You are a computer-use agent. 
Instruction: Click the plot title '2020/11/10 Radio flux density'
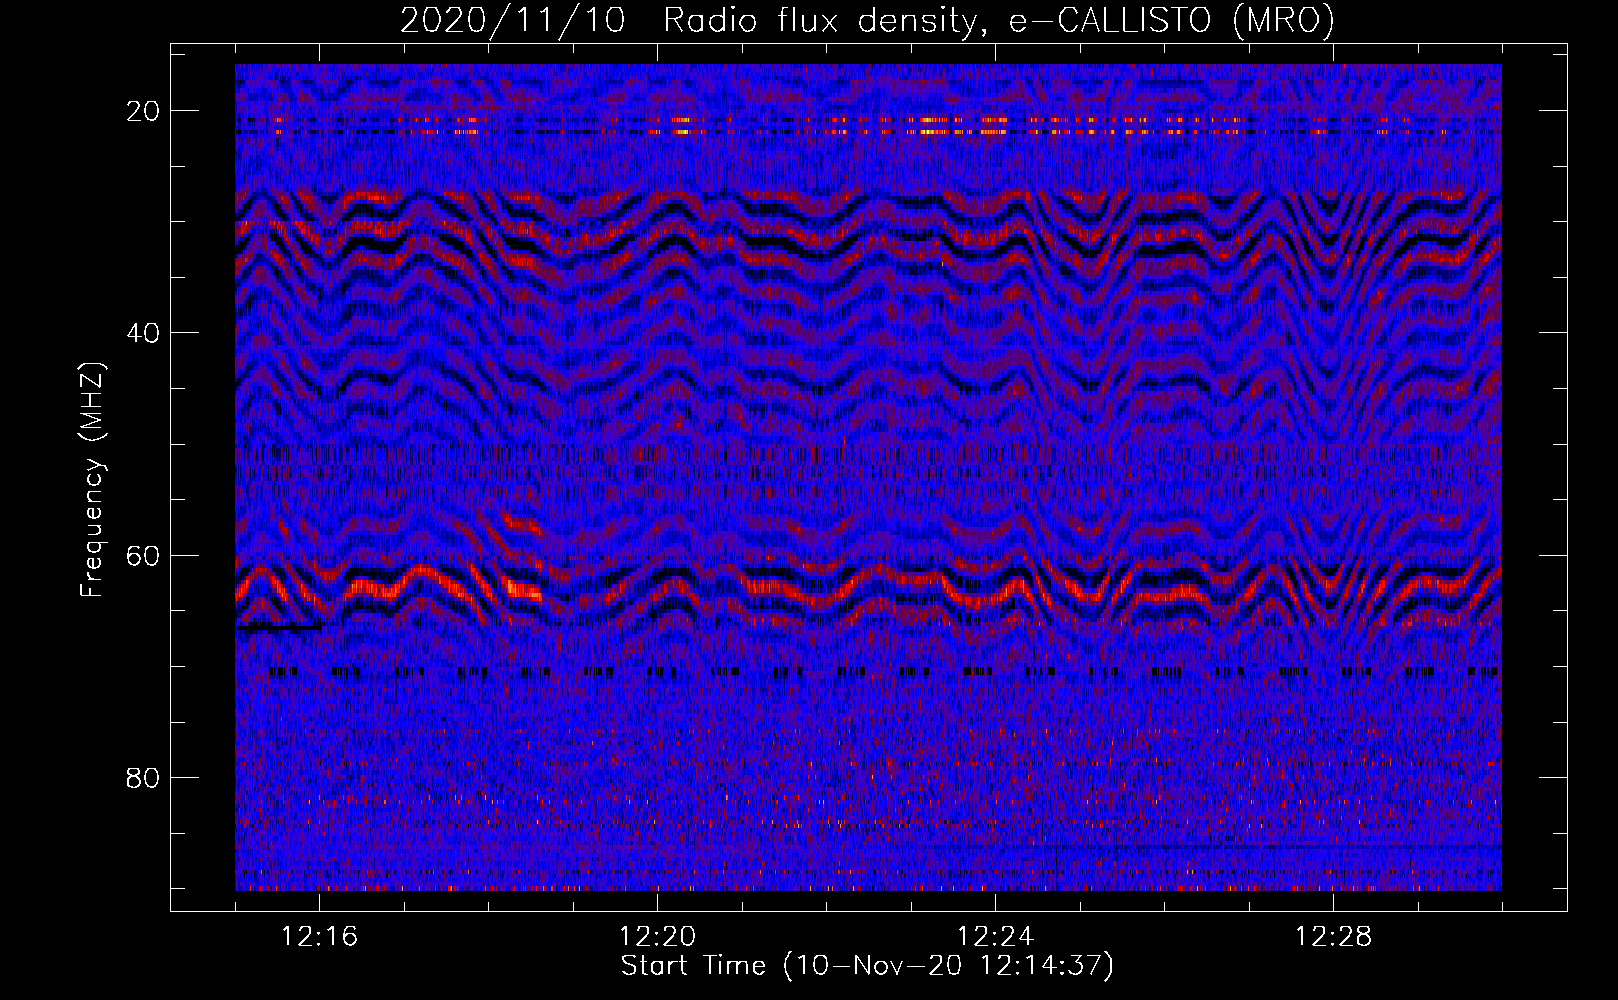pyautogui.click(x=866, y=20)
